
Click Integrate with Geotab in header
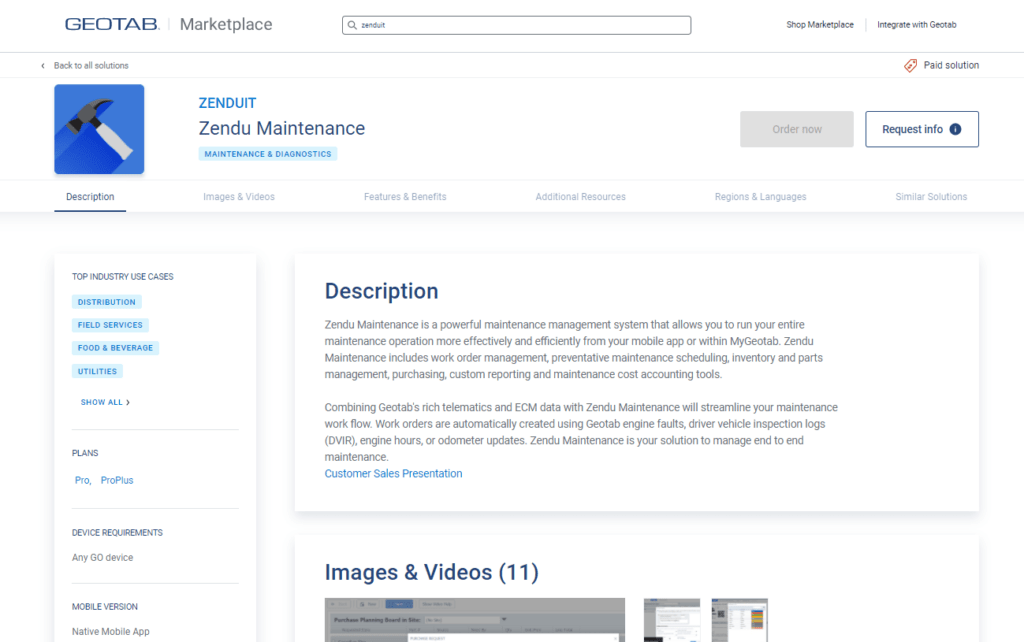[x=917, y=25]
